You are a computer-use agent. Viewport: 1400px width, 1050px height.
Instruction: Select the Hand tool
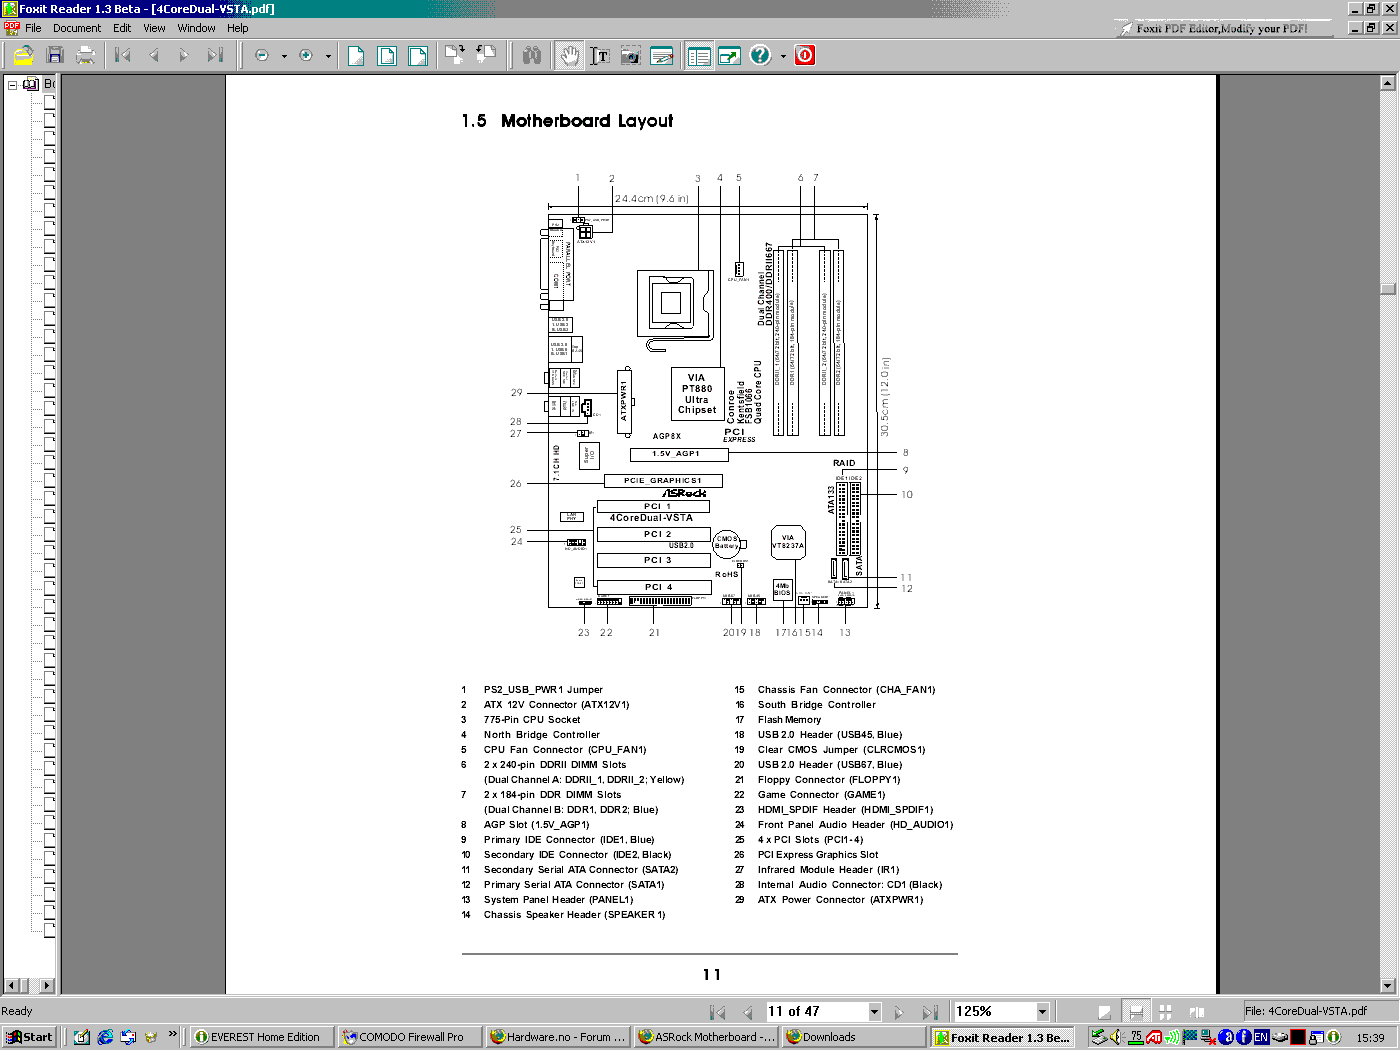pyautogui.click(x=569, y=56)
